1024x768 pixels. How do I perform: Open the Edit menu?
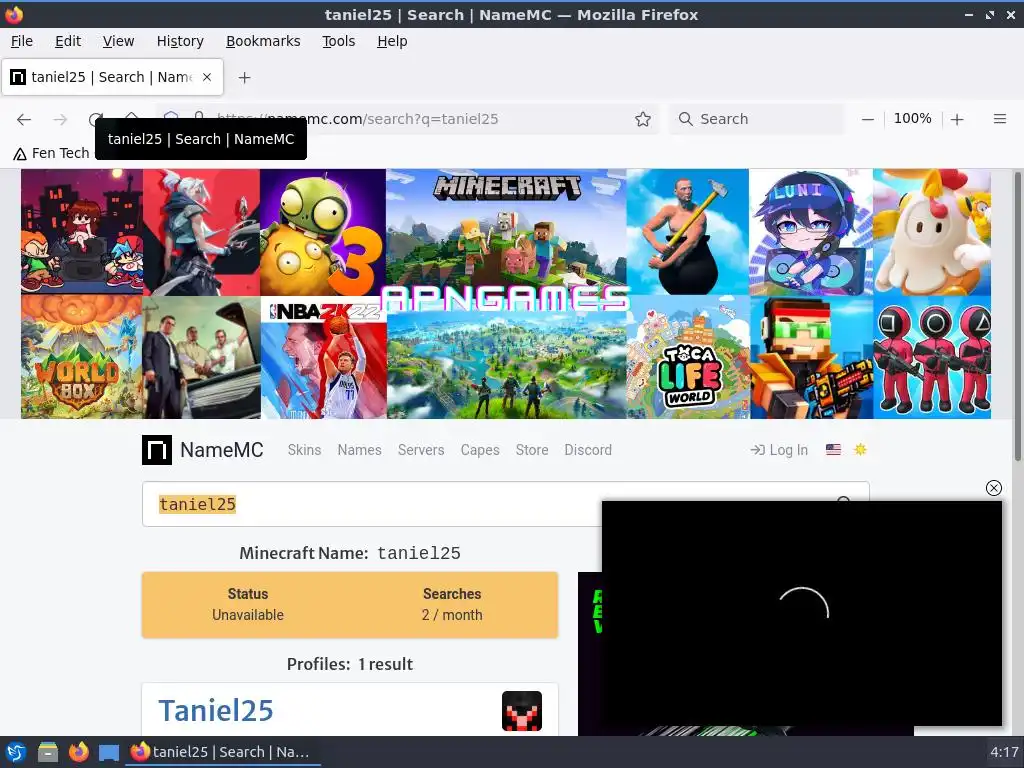click(68, 41)
